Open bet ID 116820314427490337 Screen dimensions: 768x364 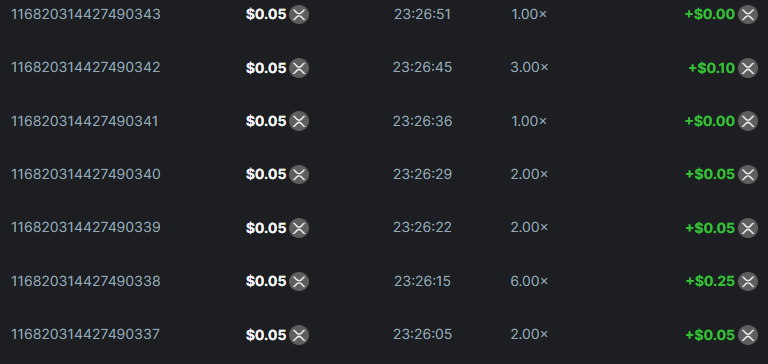(x=85, y=335)
